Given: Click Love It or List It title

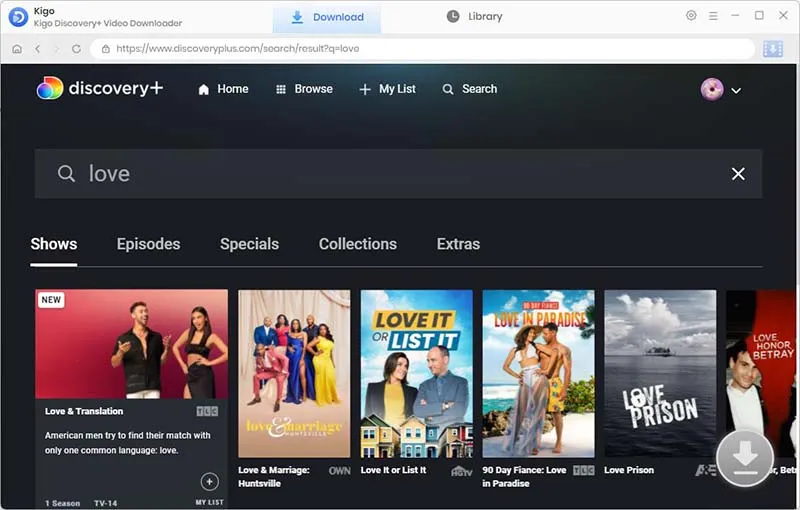Looking at the screenshot, I should pos(393,470).
